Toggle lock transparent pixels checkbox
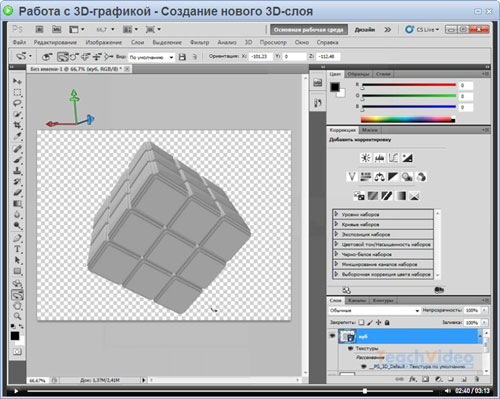500x399 pixels. pyautogui.click(x=361, y=322)
